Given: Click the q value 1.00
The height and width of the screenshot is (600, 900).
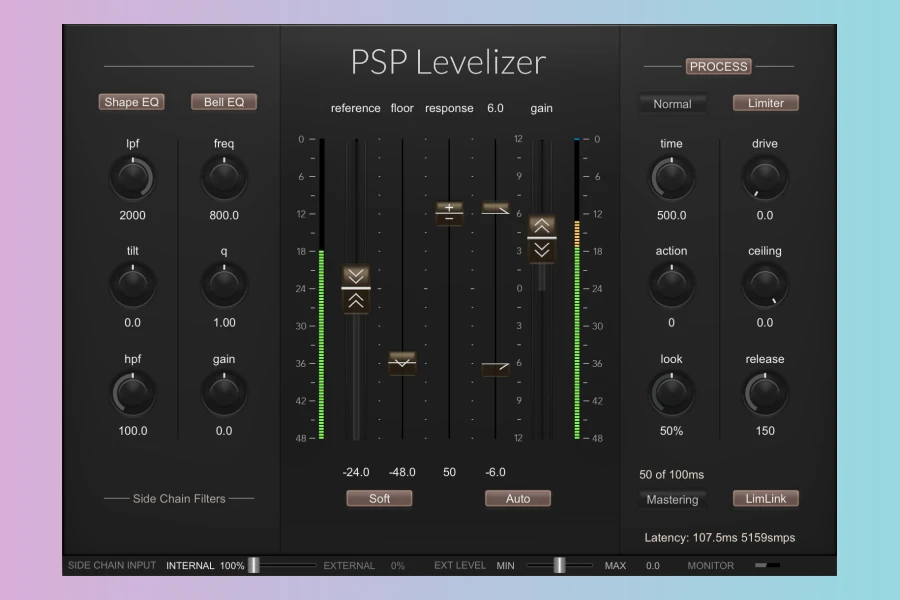Looking at the screenshot, I should (224, 323).
